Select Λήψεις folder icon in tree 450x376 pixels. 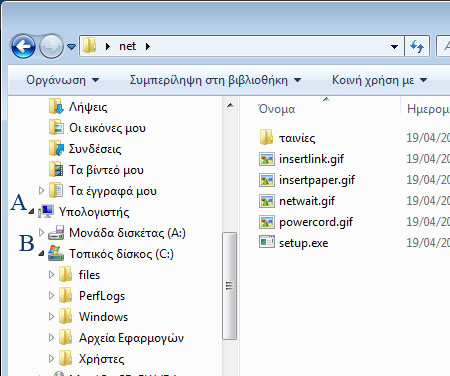[x=56, y=106]
